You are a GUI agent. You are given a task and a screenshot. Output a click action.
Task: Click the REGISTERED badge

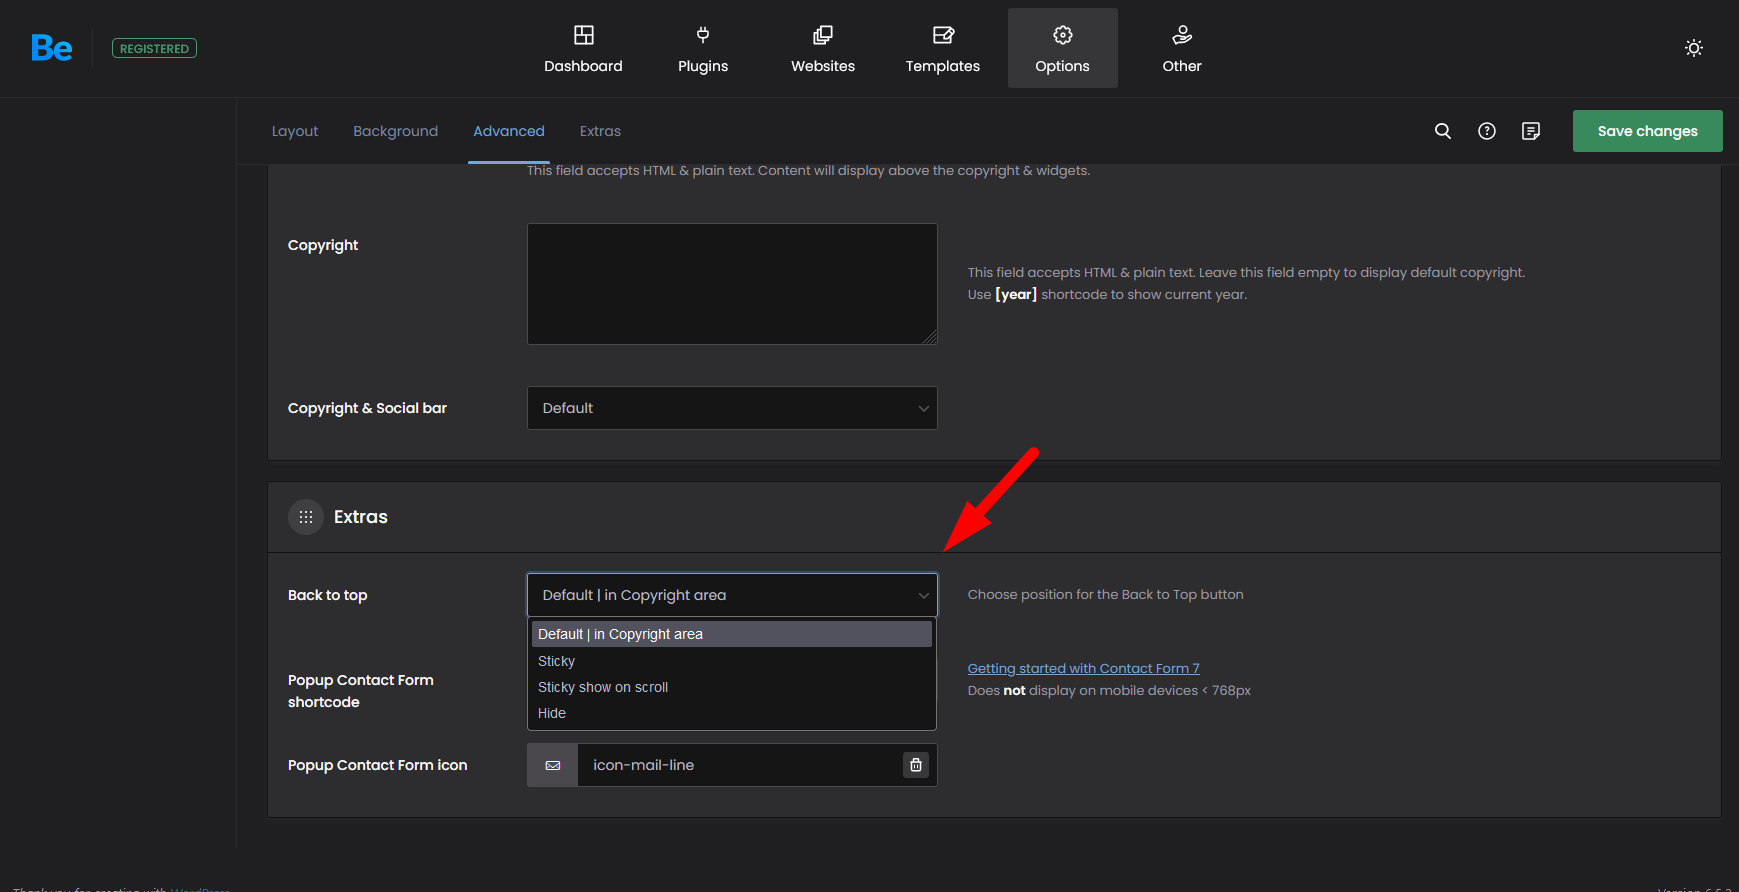[154, 48]
